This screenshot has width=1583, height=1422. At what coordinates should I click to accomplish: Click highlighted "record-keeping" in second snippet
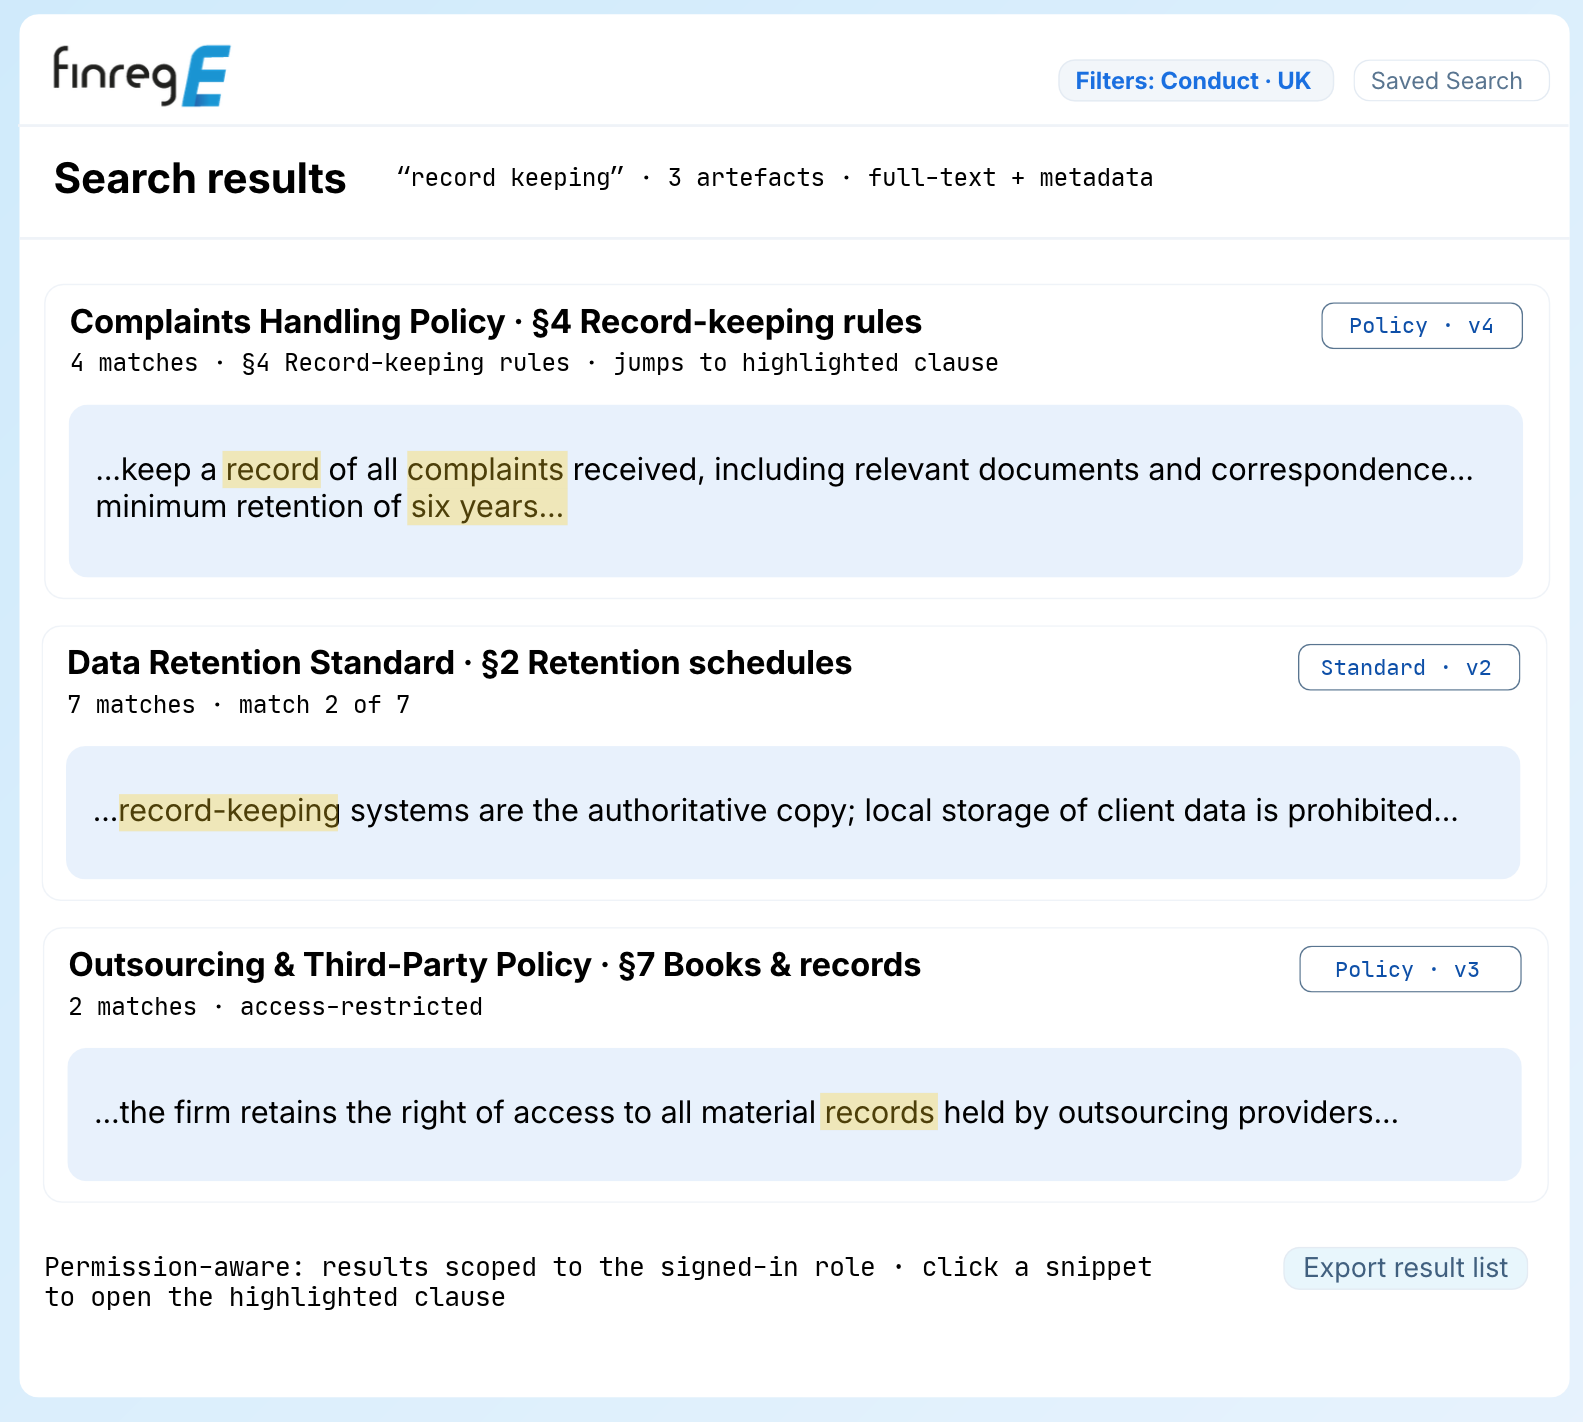point(229,811)
